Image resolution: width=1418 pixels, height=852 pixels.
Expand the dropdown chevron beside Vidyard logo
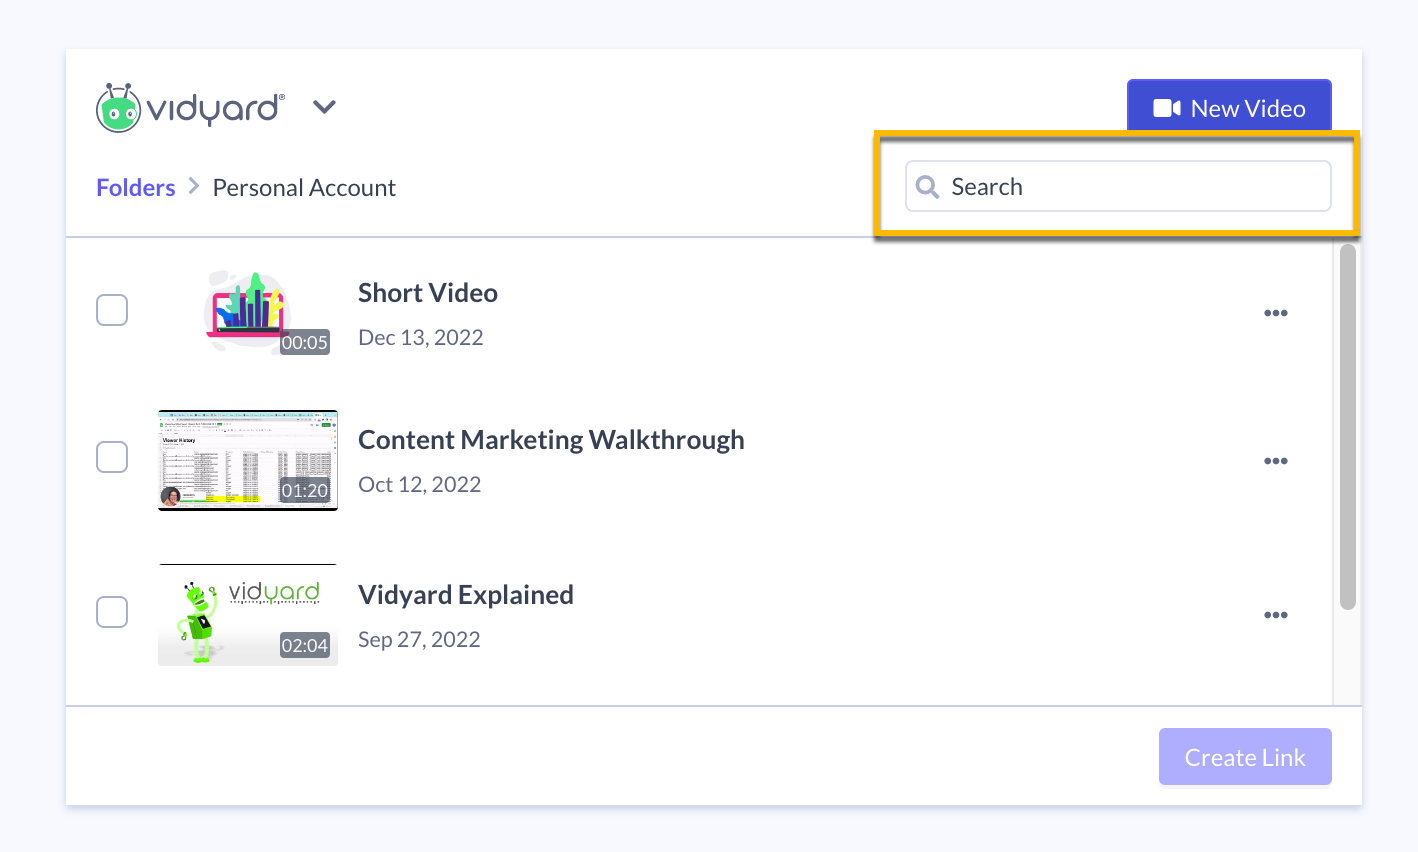[324, 107]
